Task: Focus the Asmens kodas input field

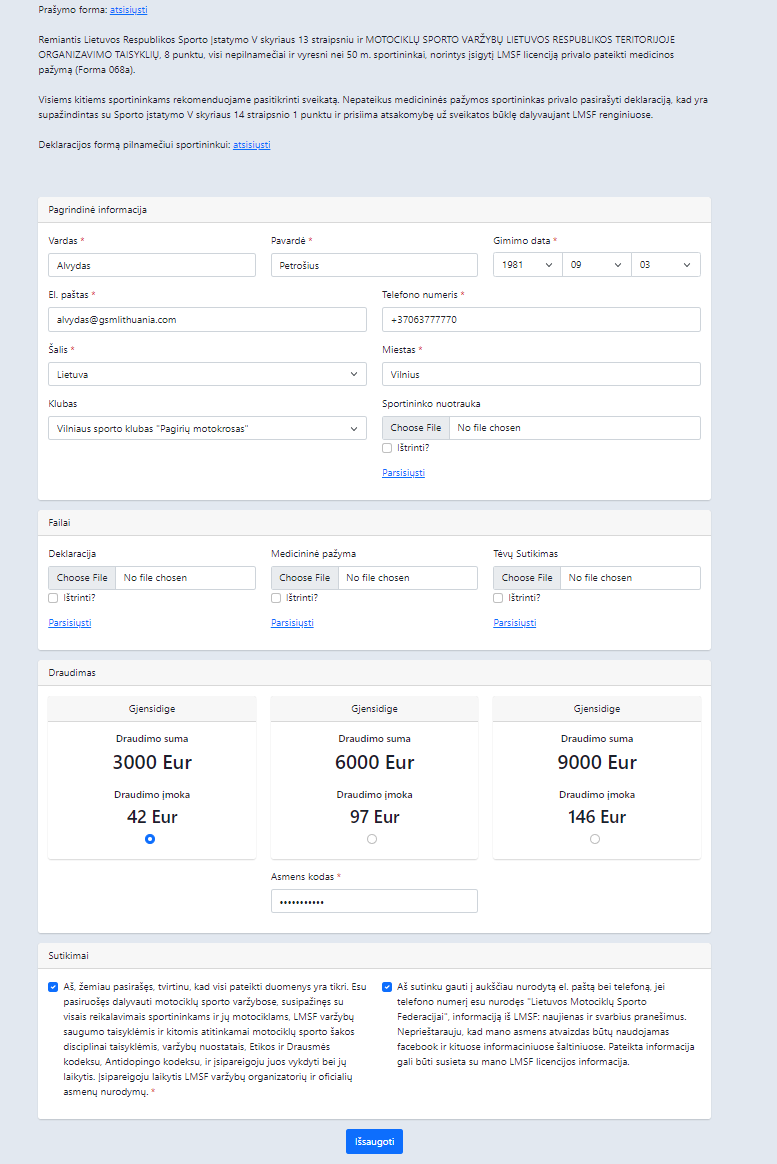Action: [374, 901]
